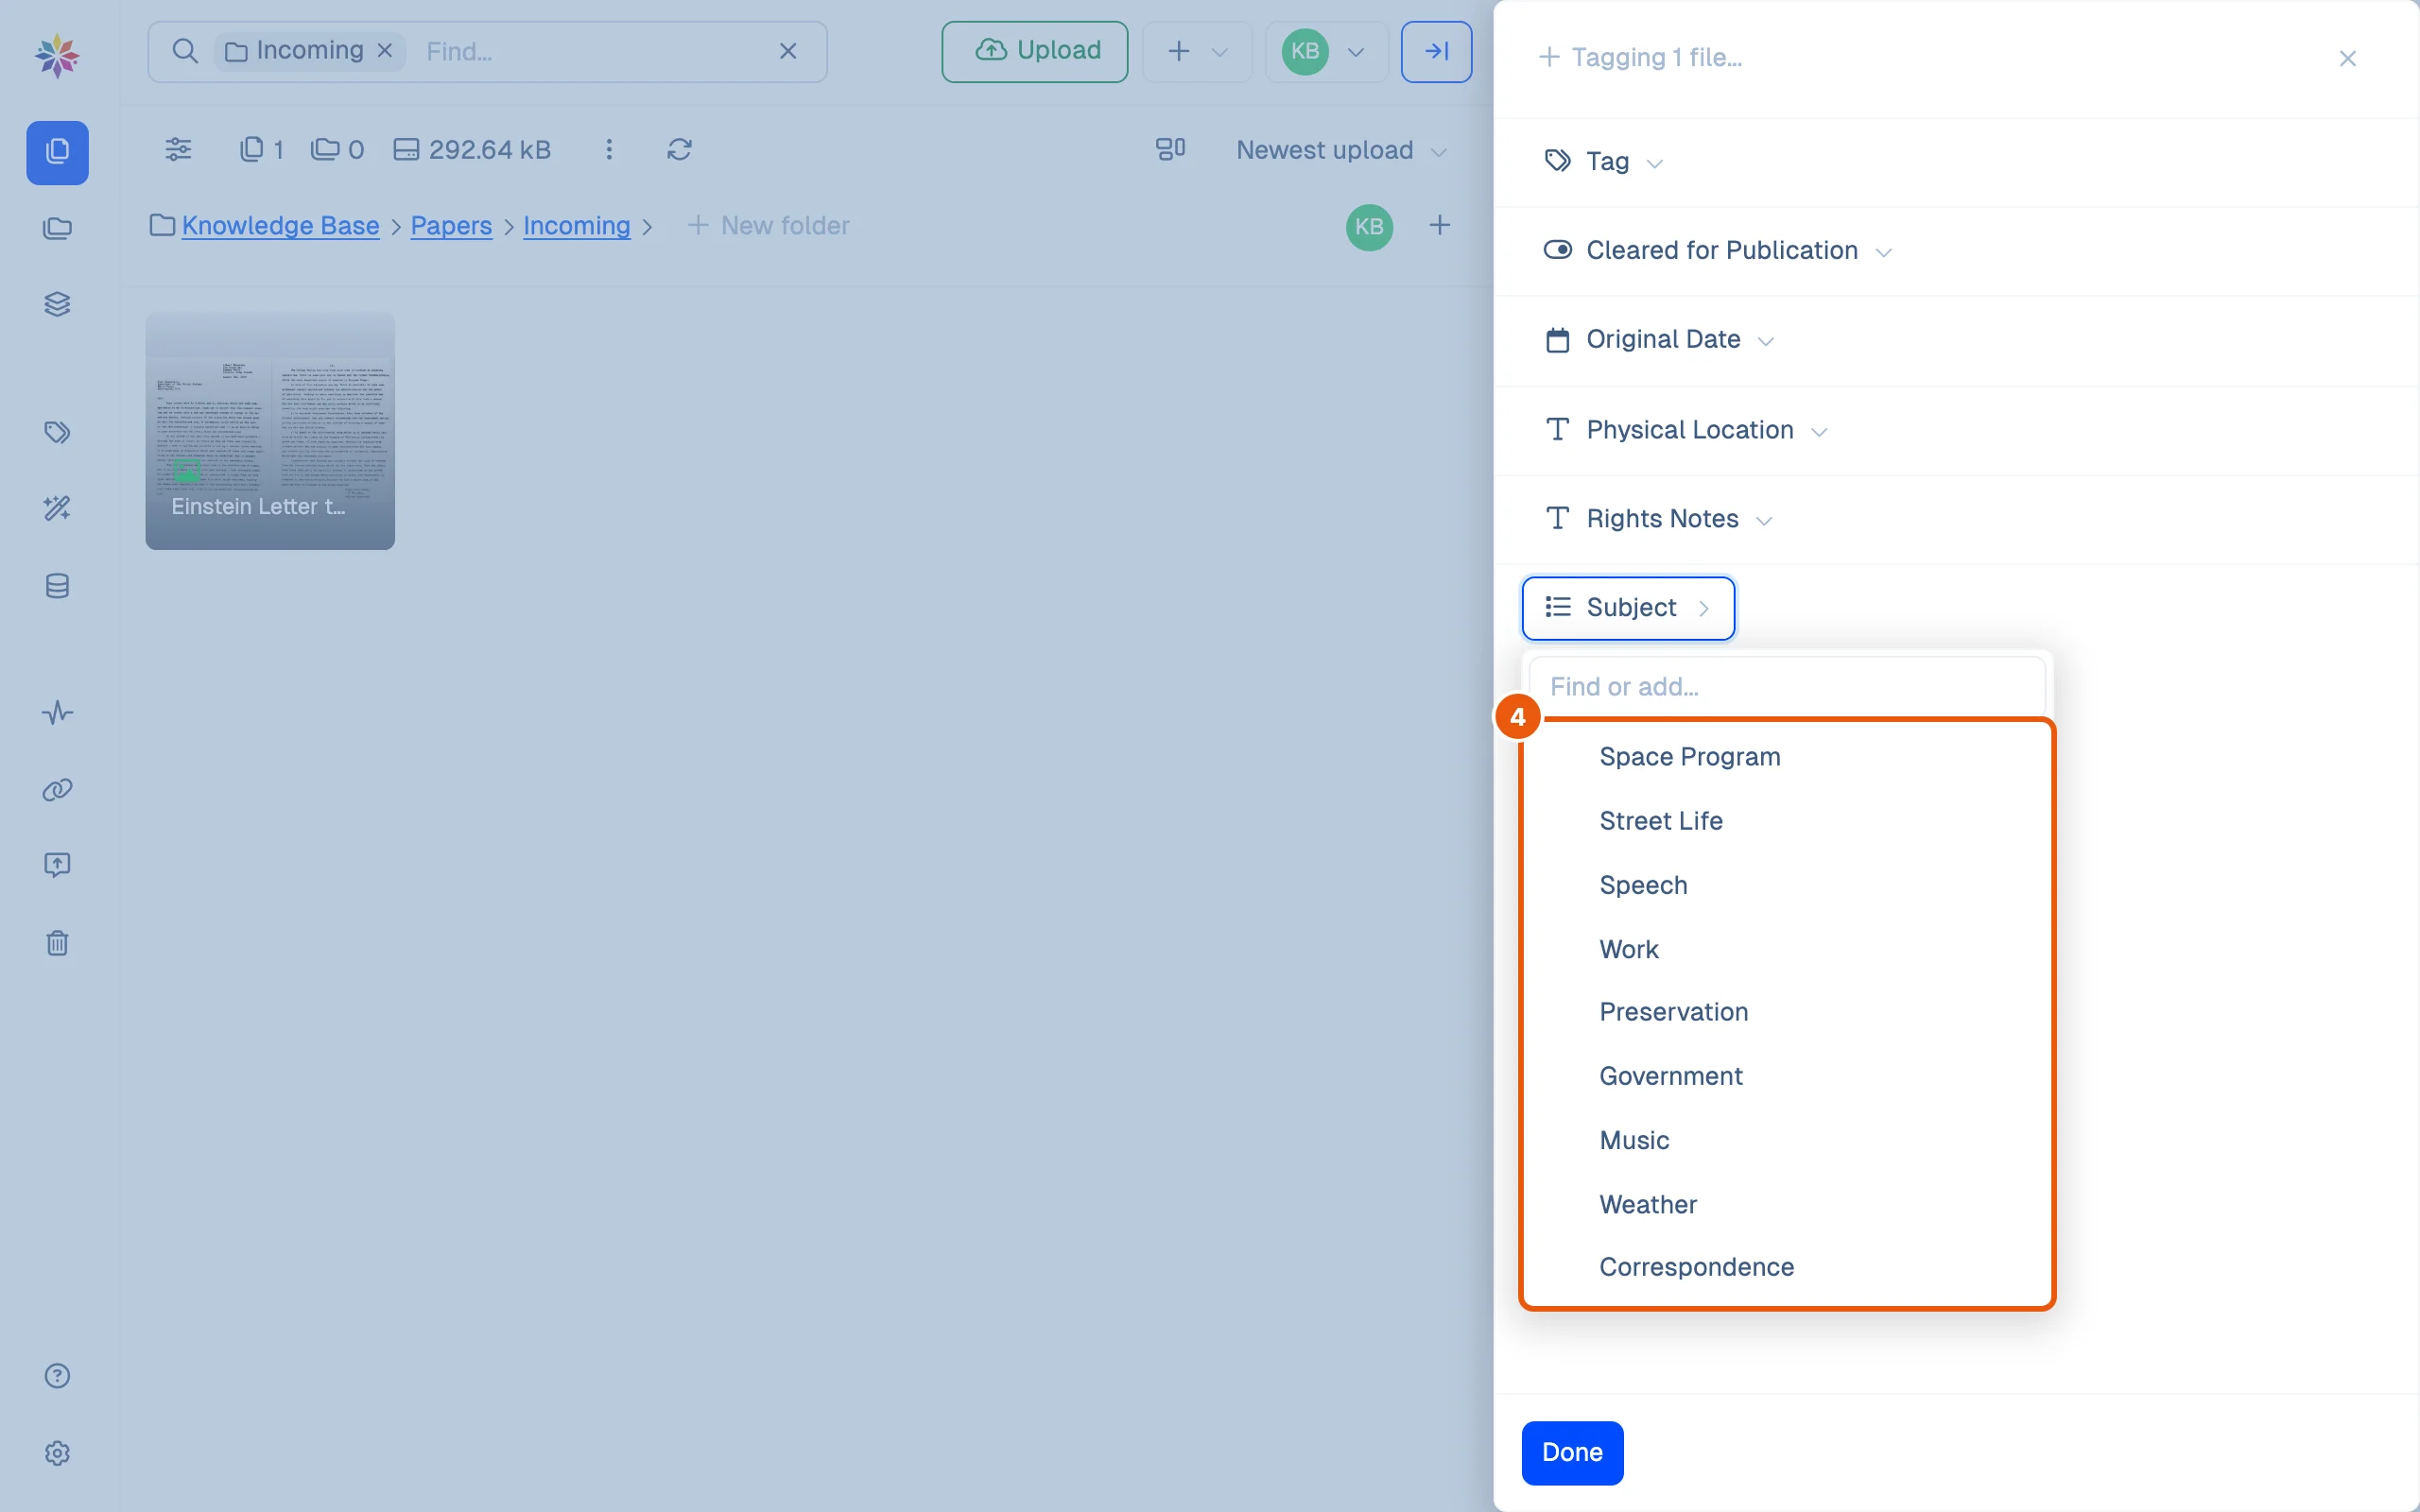Screen dimensions: 2420x1512
Task: Open the trash bin in sidebar
Action: pos(57,943)
